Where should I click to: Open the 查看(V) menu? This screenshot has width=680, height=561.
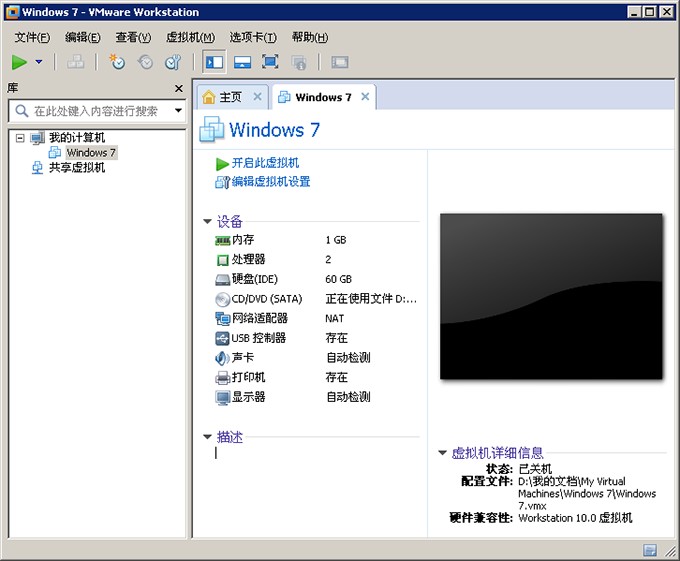[133, 37]
